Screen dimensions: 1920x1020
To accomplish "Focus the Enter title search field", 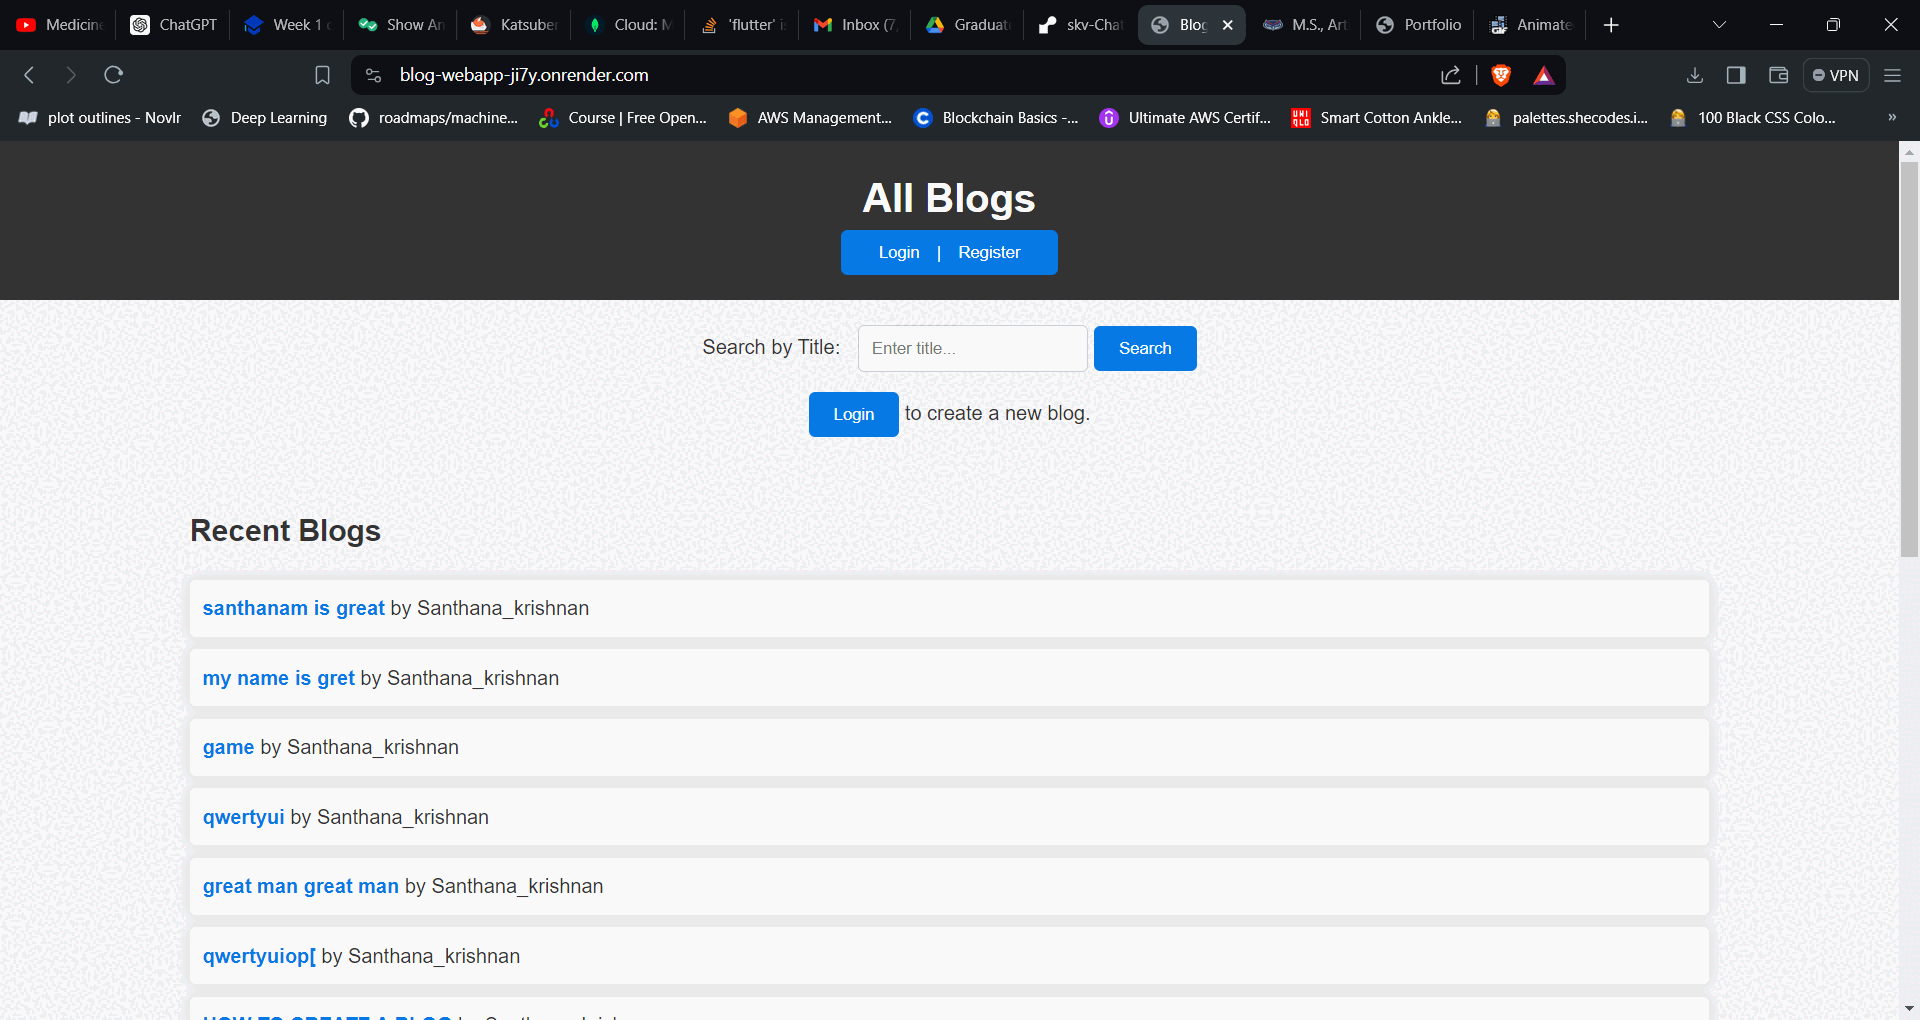I will point(972,348).
